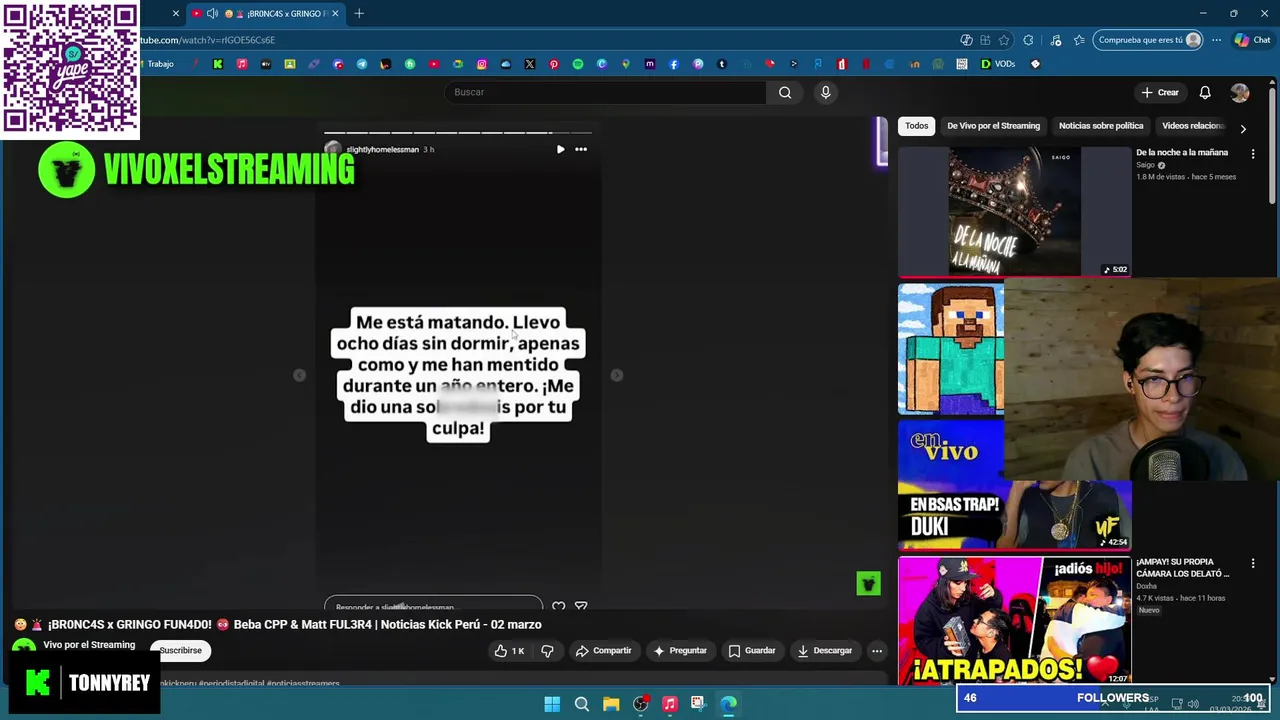Click the Guardar button
1280x720 pixels.
[x=752, y=651]
